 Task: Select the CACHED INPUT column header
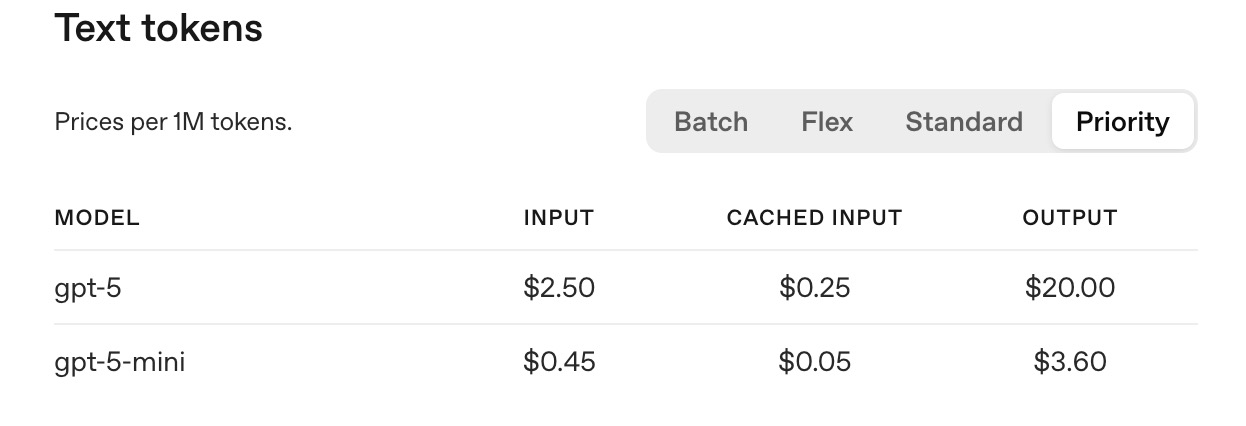(814, 218)
